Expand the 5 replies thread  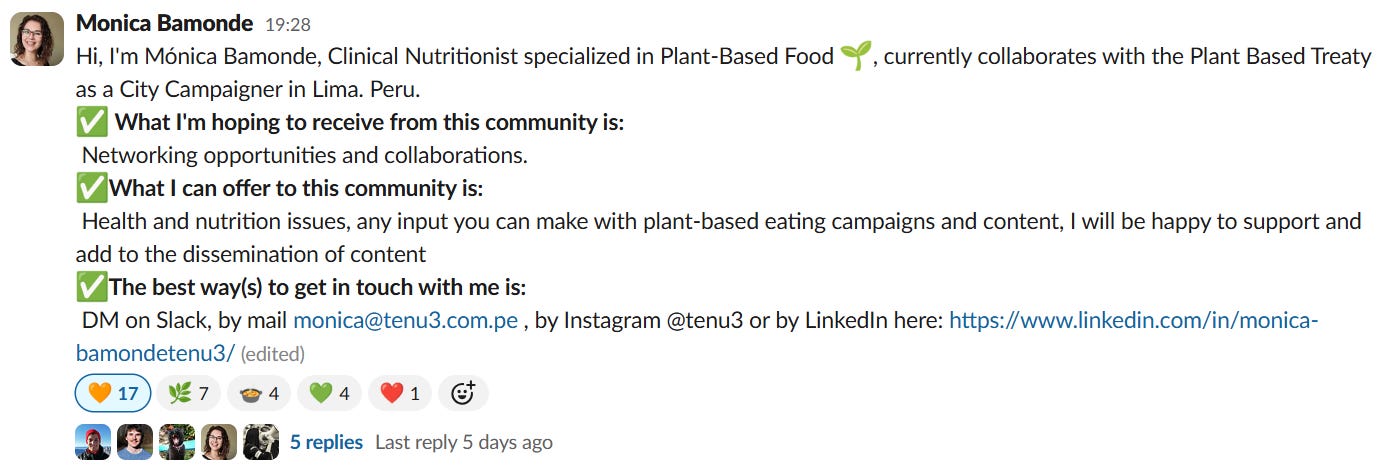[x=326, y=442]
